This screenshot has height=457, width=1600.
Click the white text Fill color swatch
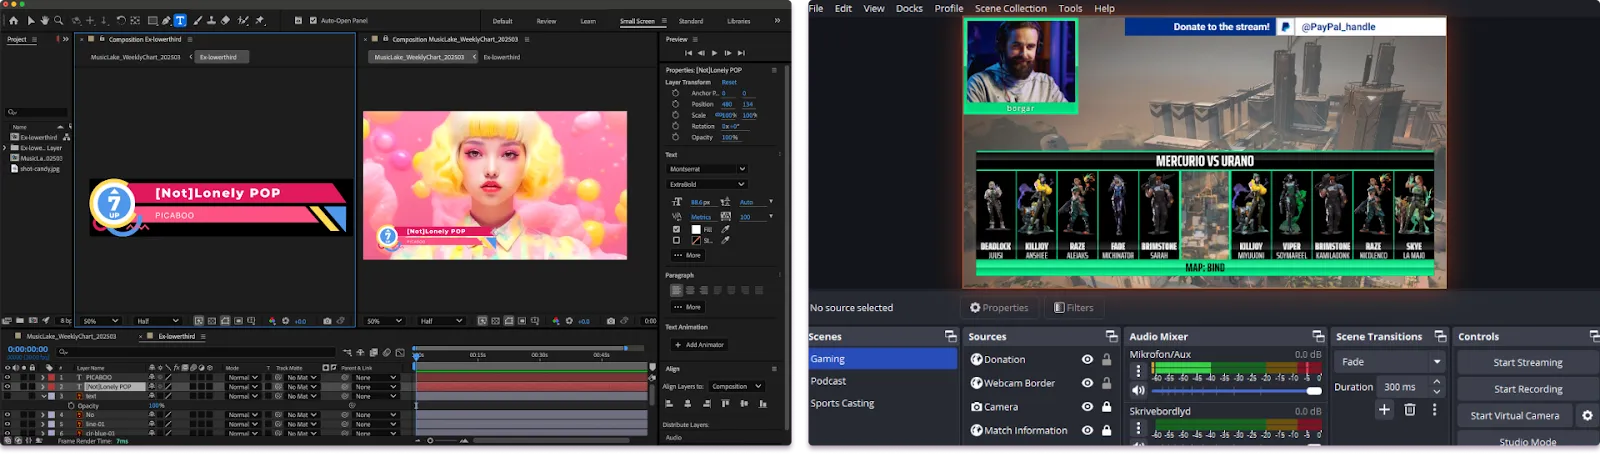pyautogui.click(x=696, y=229)
